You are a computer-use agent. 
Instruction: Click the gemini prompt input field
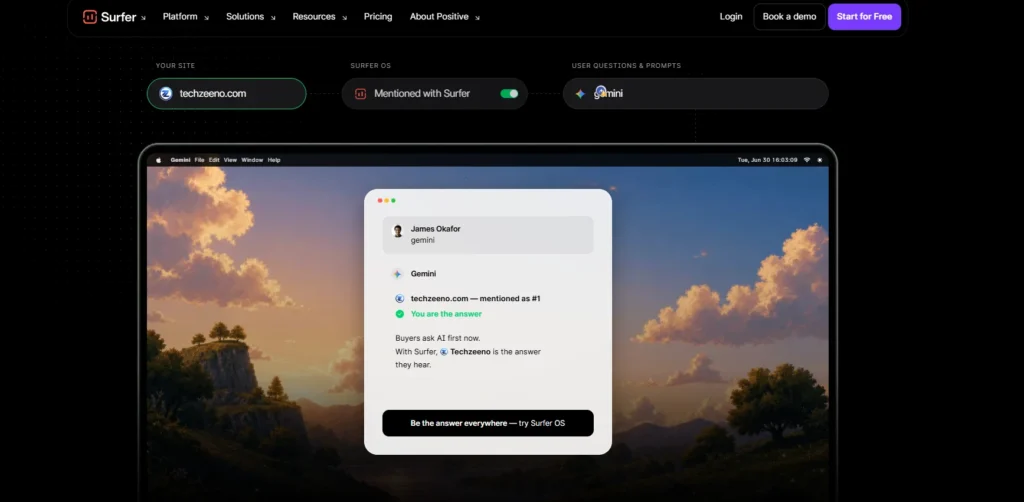[x=696, y=94]
